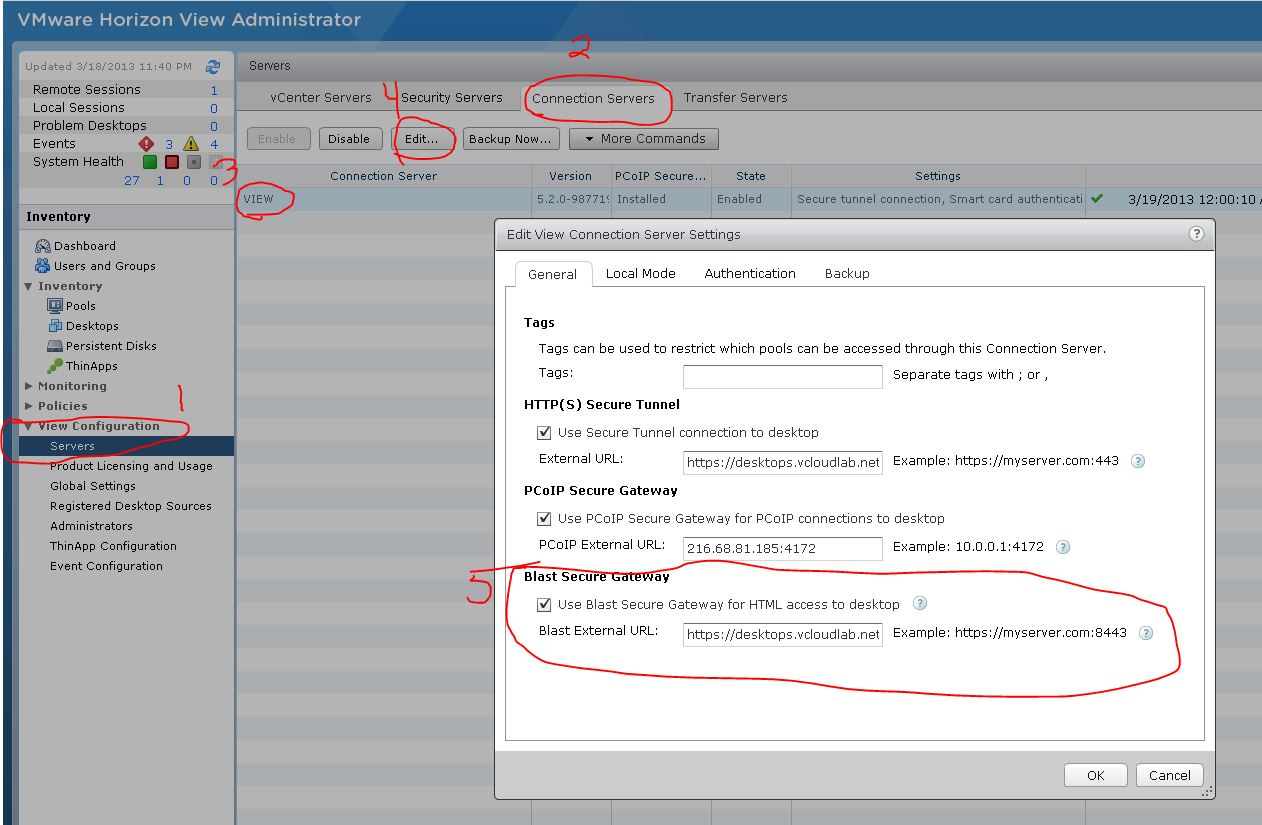This screenshot has width=1262, height=825.
Task: Select the Connection Servers tab
Action: coord(593,98)
